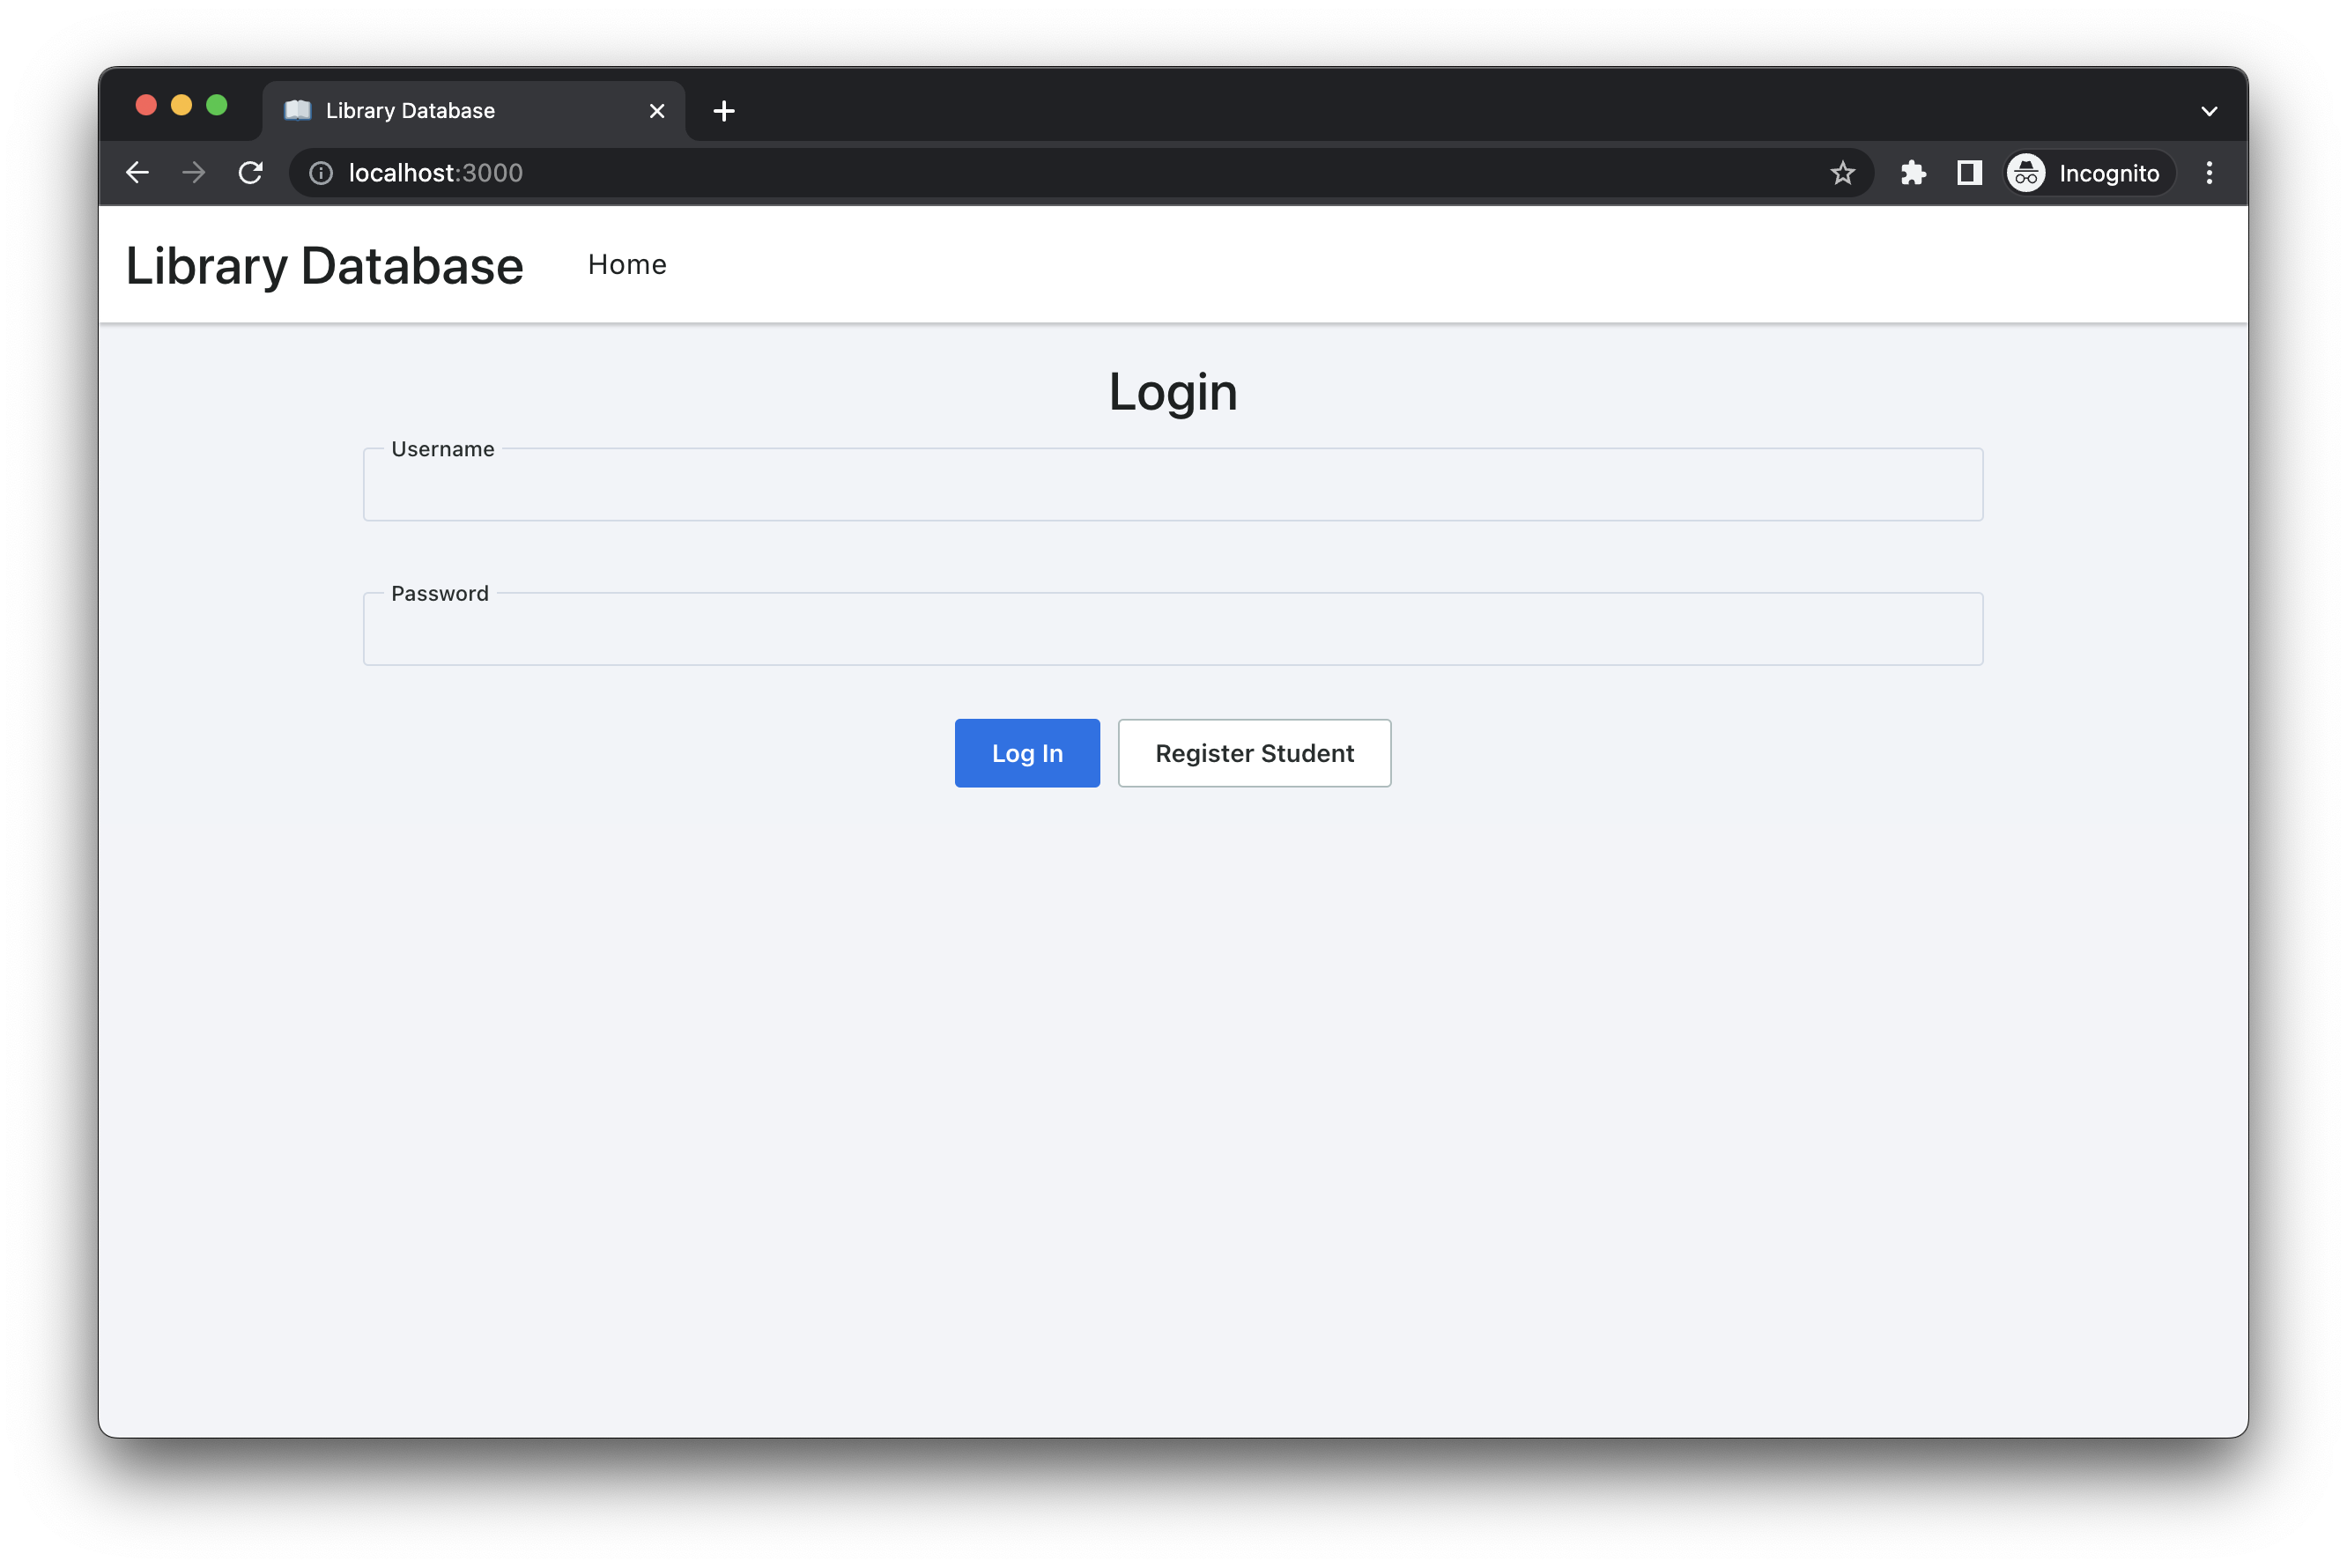Focus the Username input field
Screen dimensions: 2347x1568
point(1172,486)
